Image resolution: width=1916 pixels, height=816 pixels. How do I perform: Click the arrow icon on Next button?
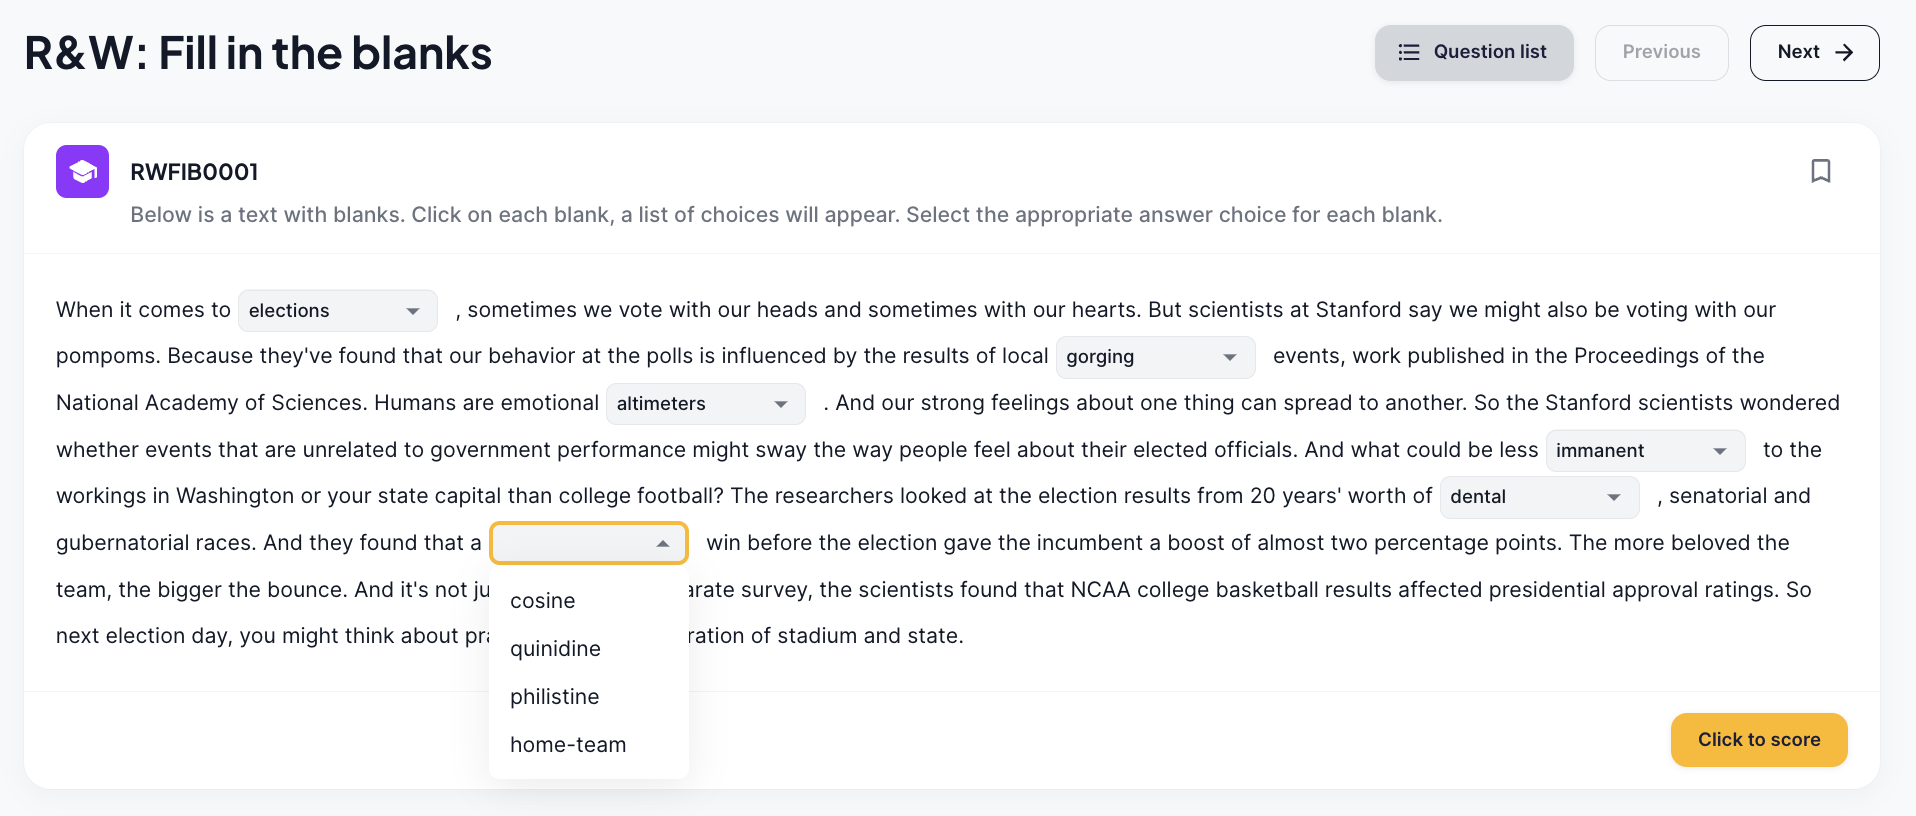coord(1844,52)
